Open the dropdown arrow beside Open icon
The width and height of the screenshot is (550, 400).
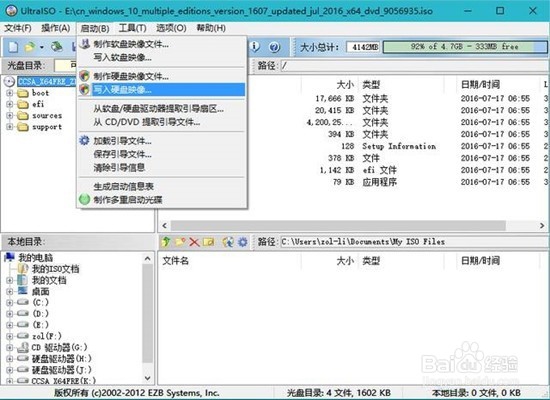tap(42, 47)
